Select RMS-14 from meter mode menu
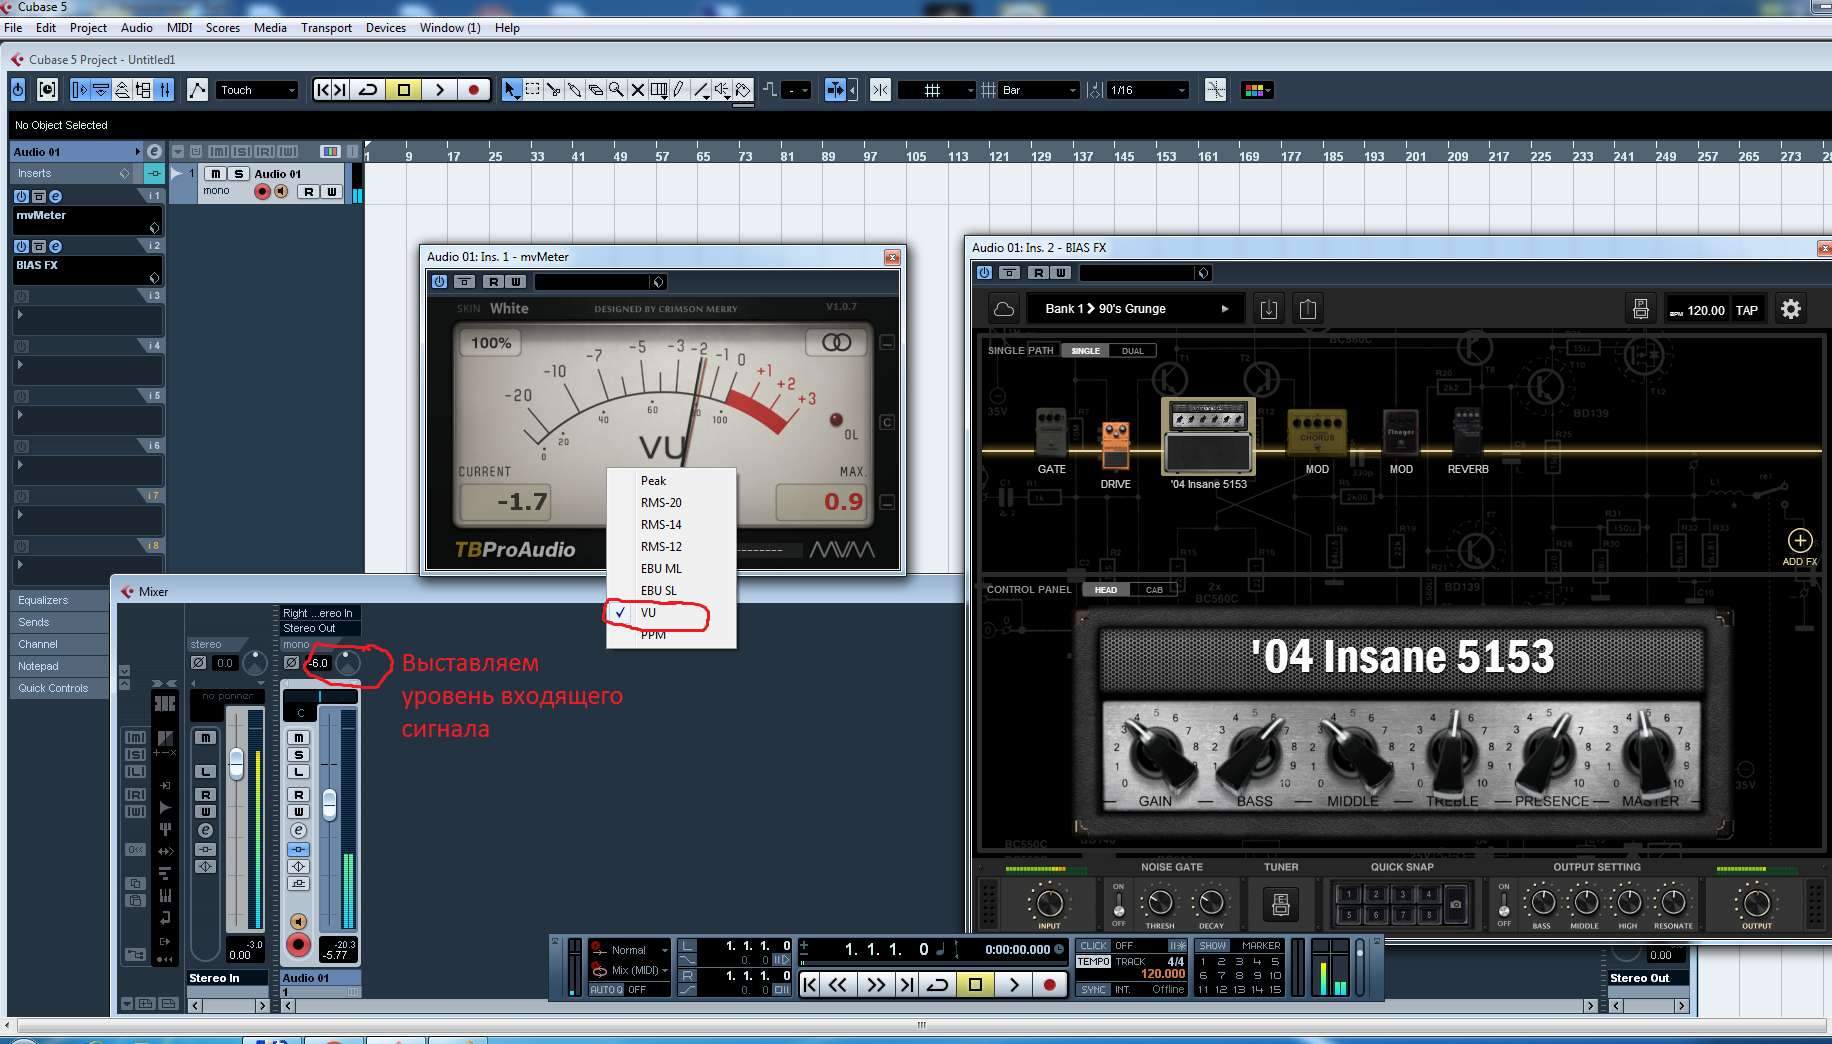This screenshot has width=1832, height=1044. [661, 525]
